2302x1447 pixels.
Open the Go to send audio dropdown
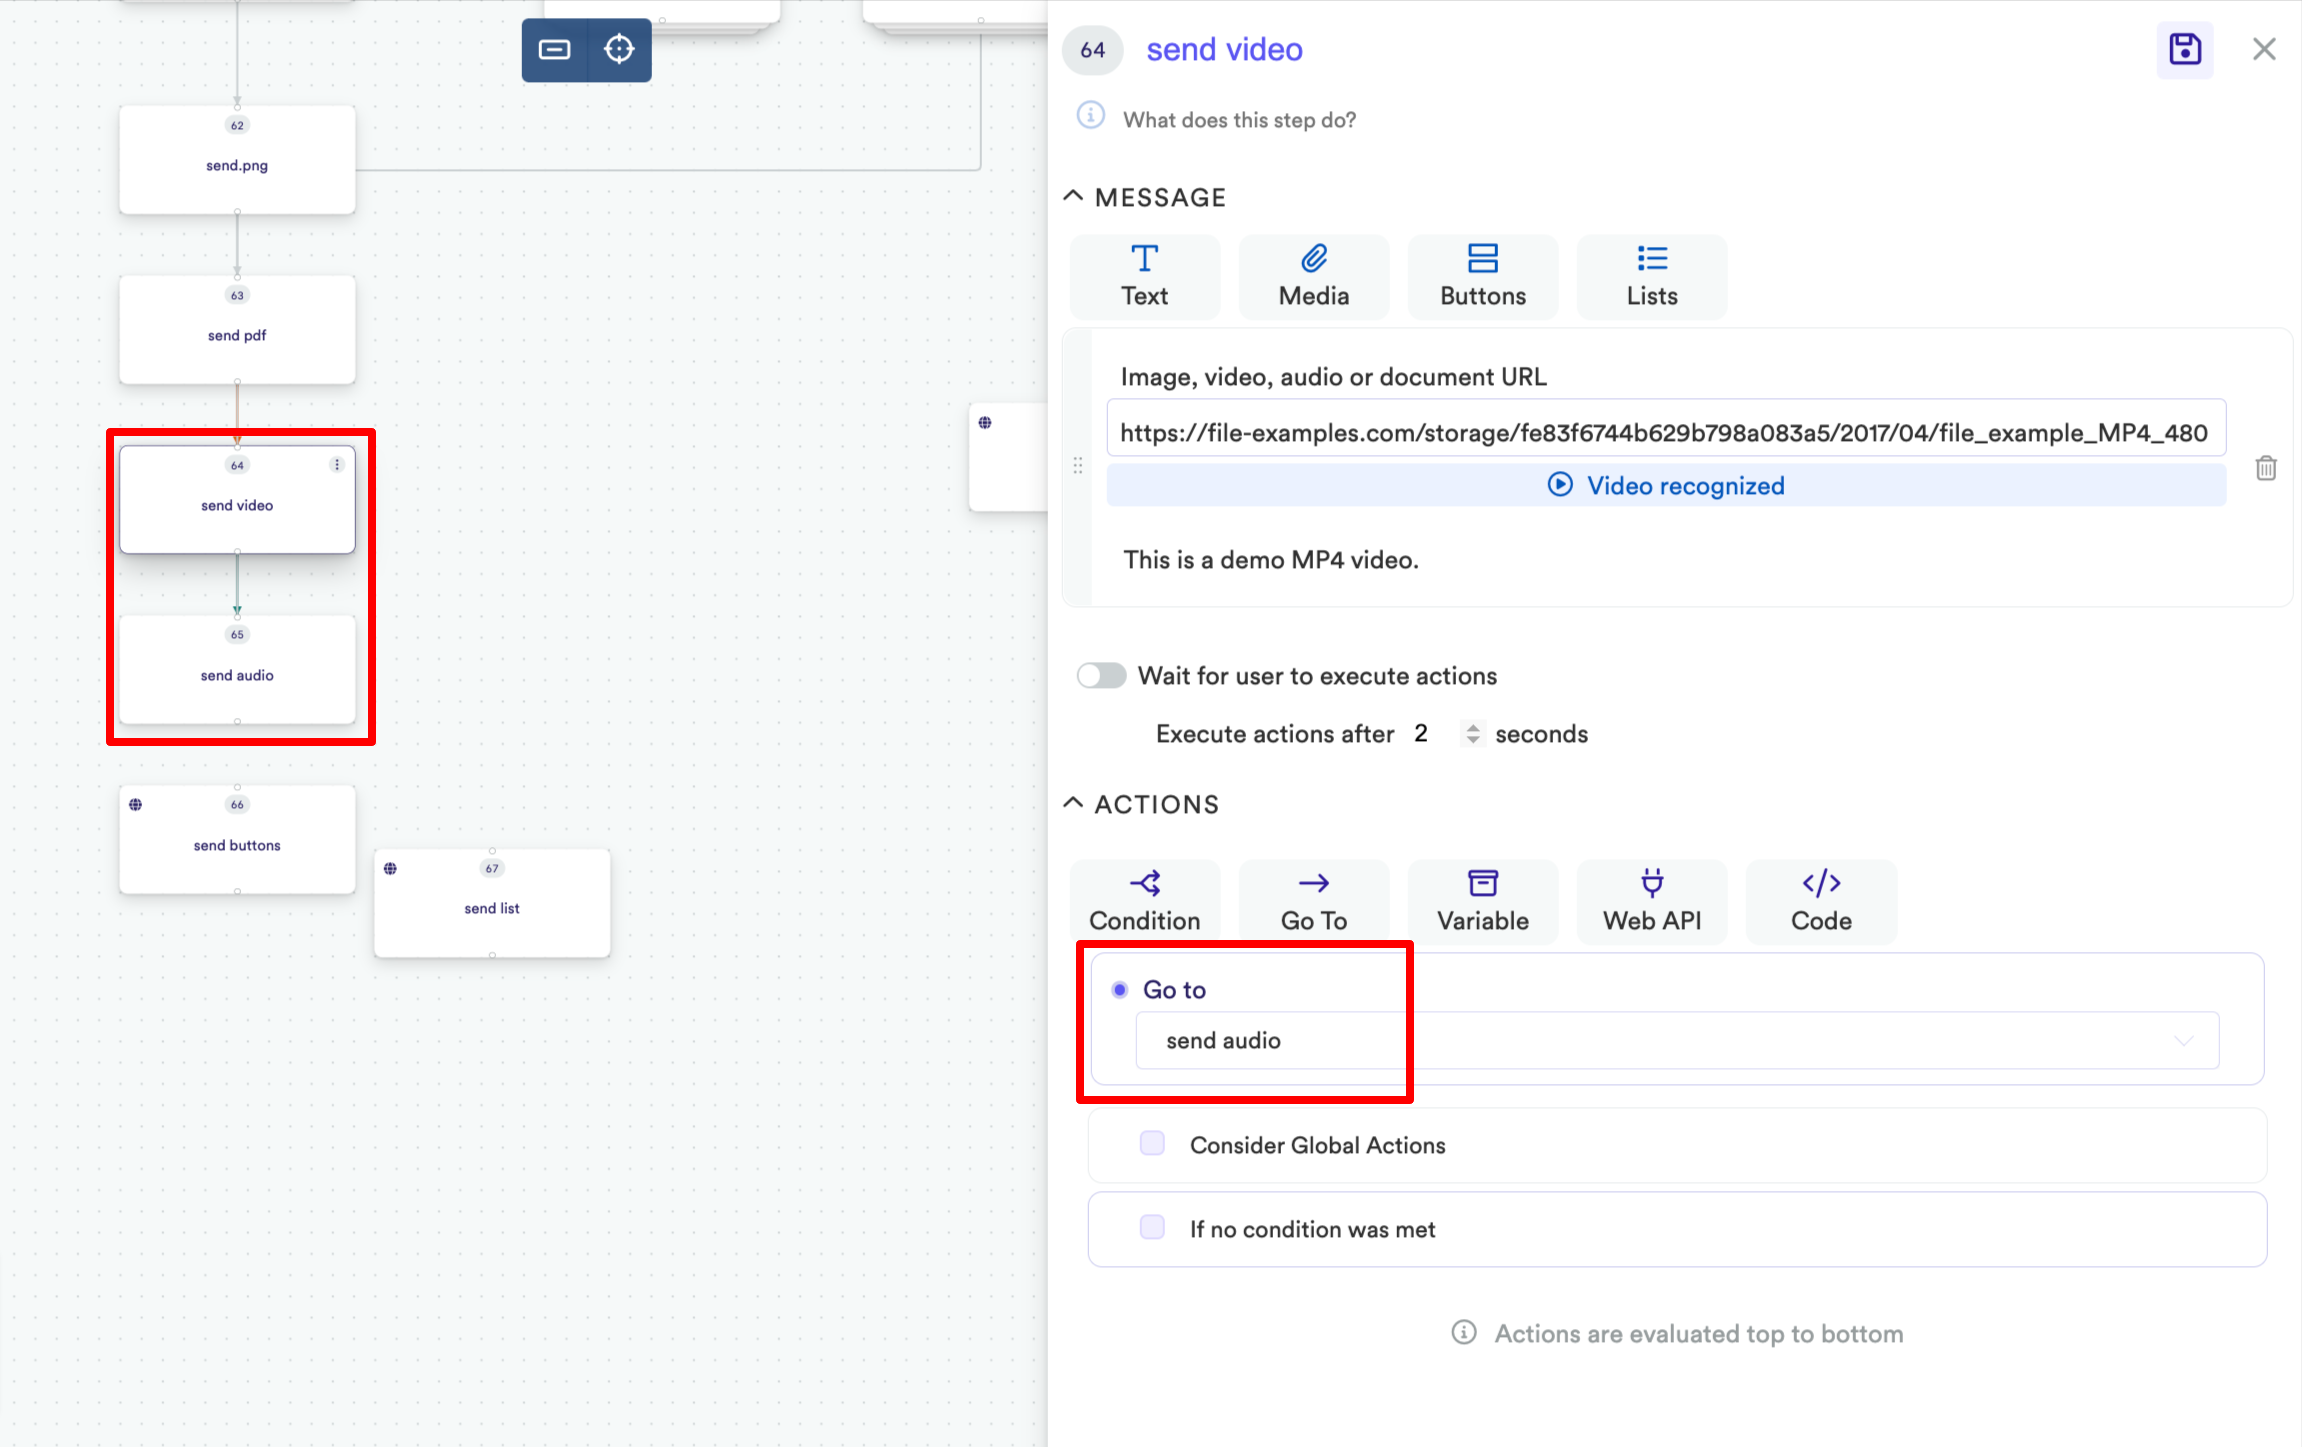pos(1676,1040)
